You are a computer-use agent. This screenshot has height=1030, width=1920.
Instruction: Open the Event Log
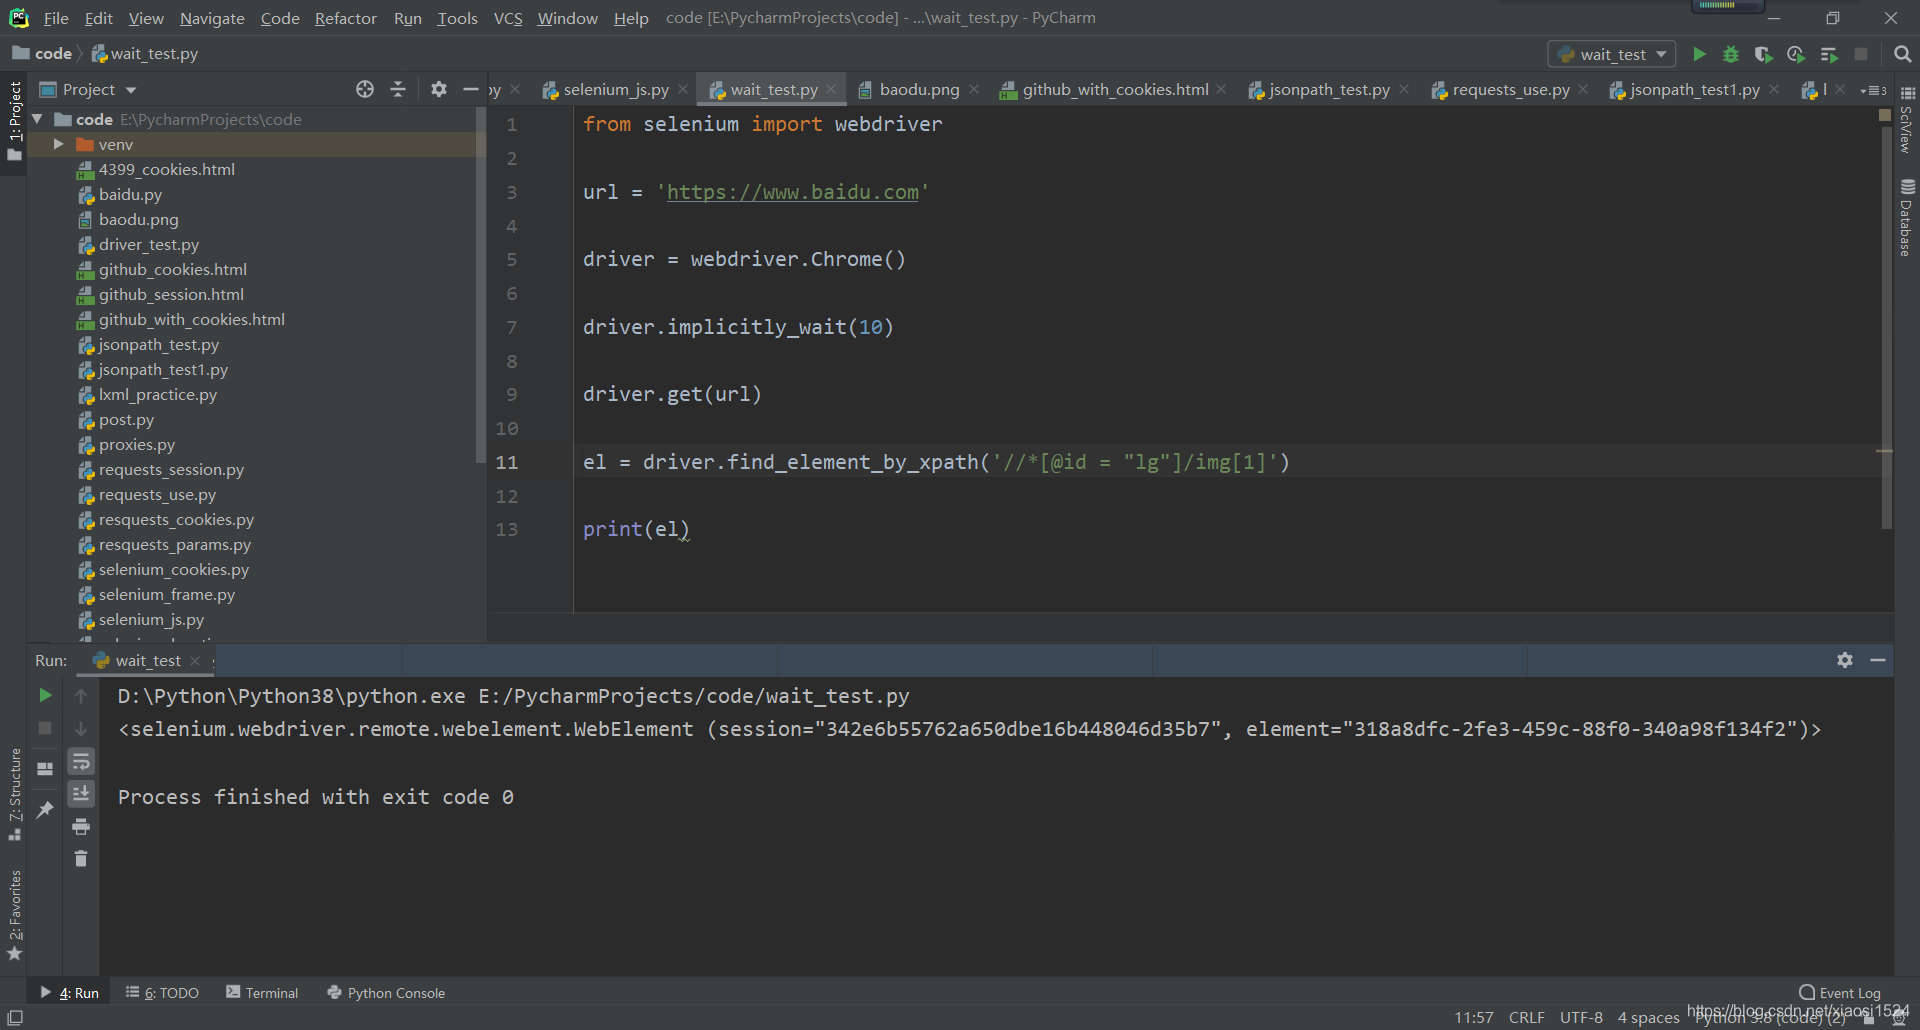(1840, 992)
